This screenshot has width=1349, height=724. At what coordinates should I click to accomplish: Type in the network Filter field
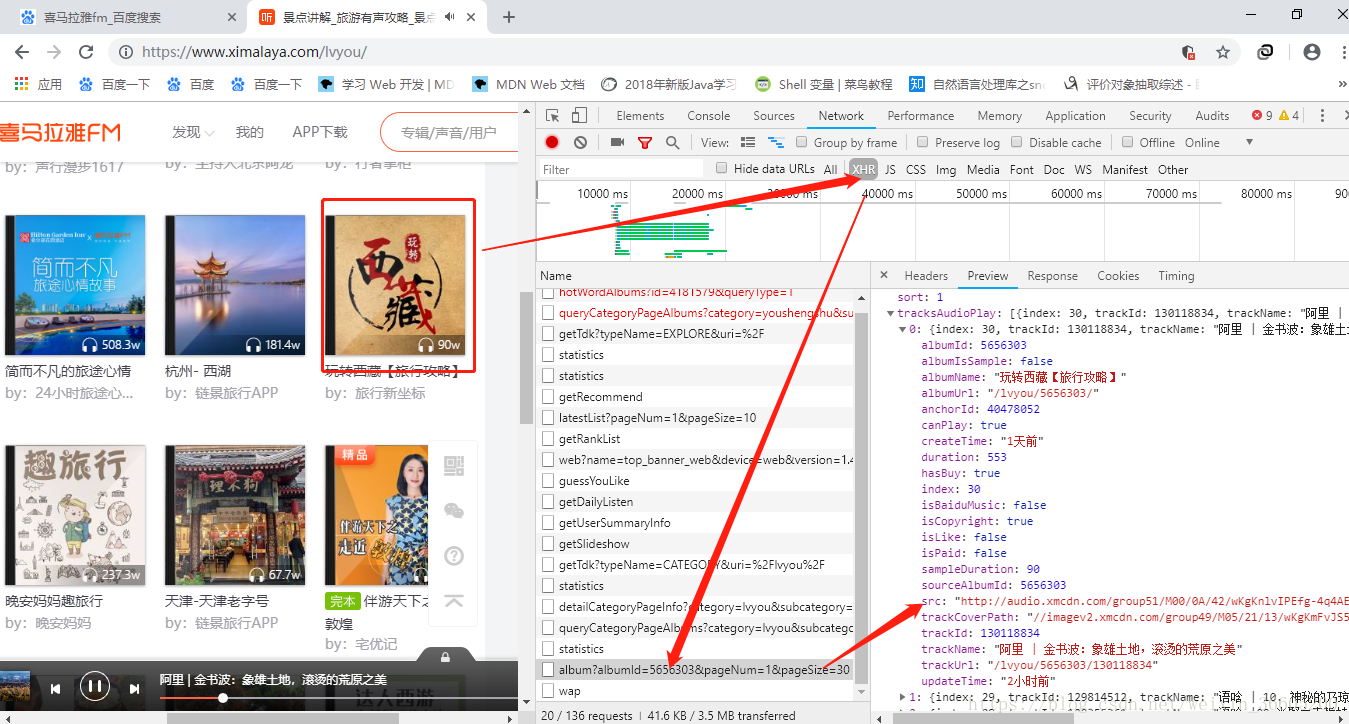click(620, 170)
